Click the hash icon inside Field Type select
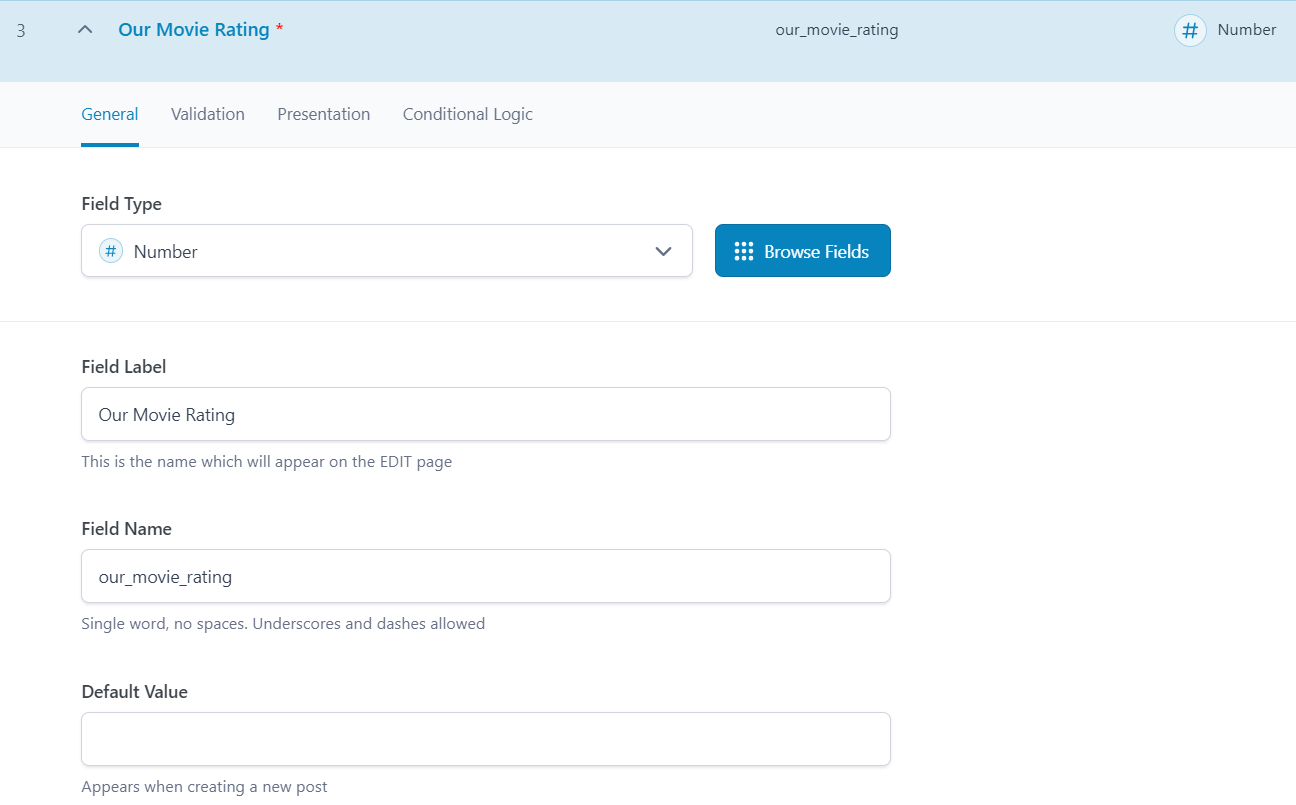This screenshot has height=805, width=1296. point(110,251)
